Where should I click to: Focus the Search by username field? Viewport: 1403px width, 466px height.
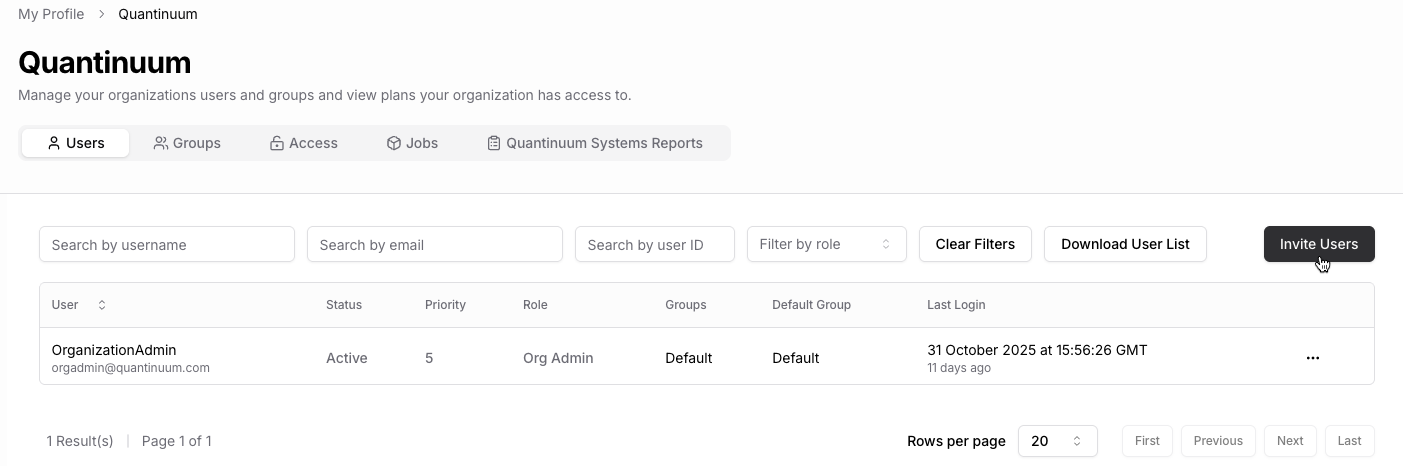167,244
